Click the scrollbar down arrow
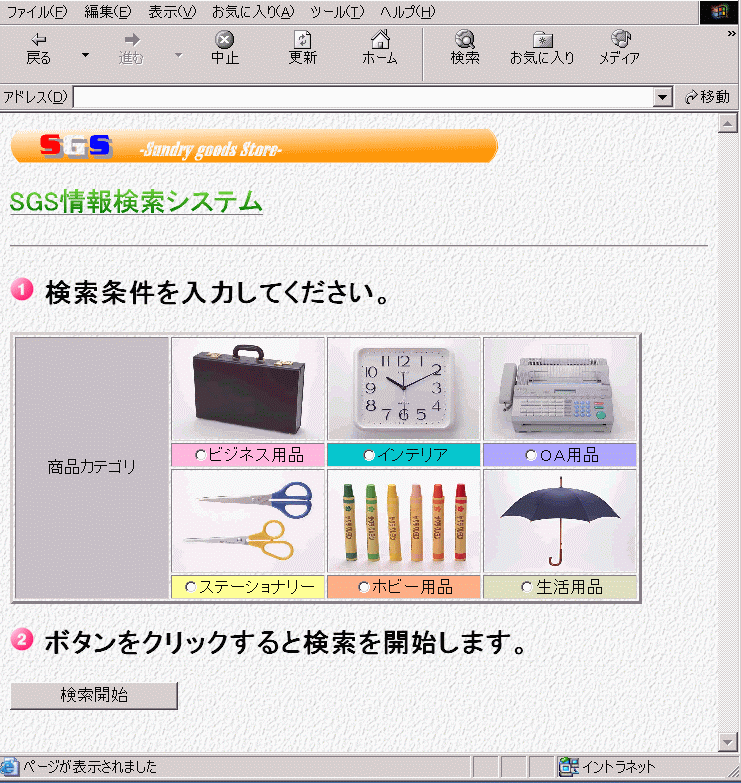The image size is (741, 783). 728,741
